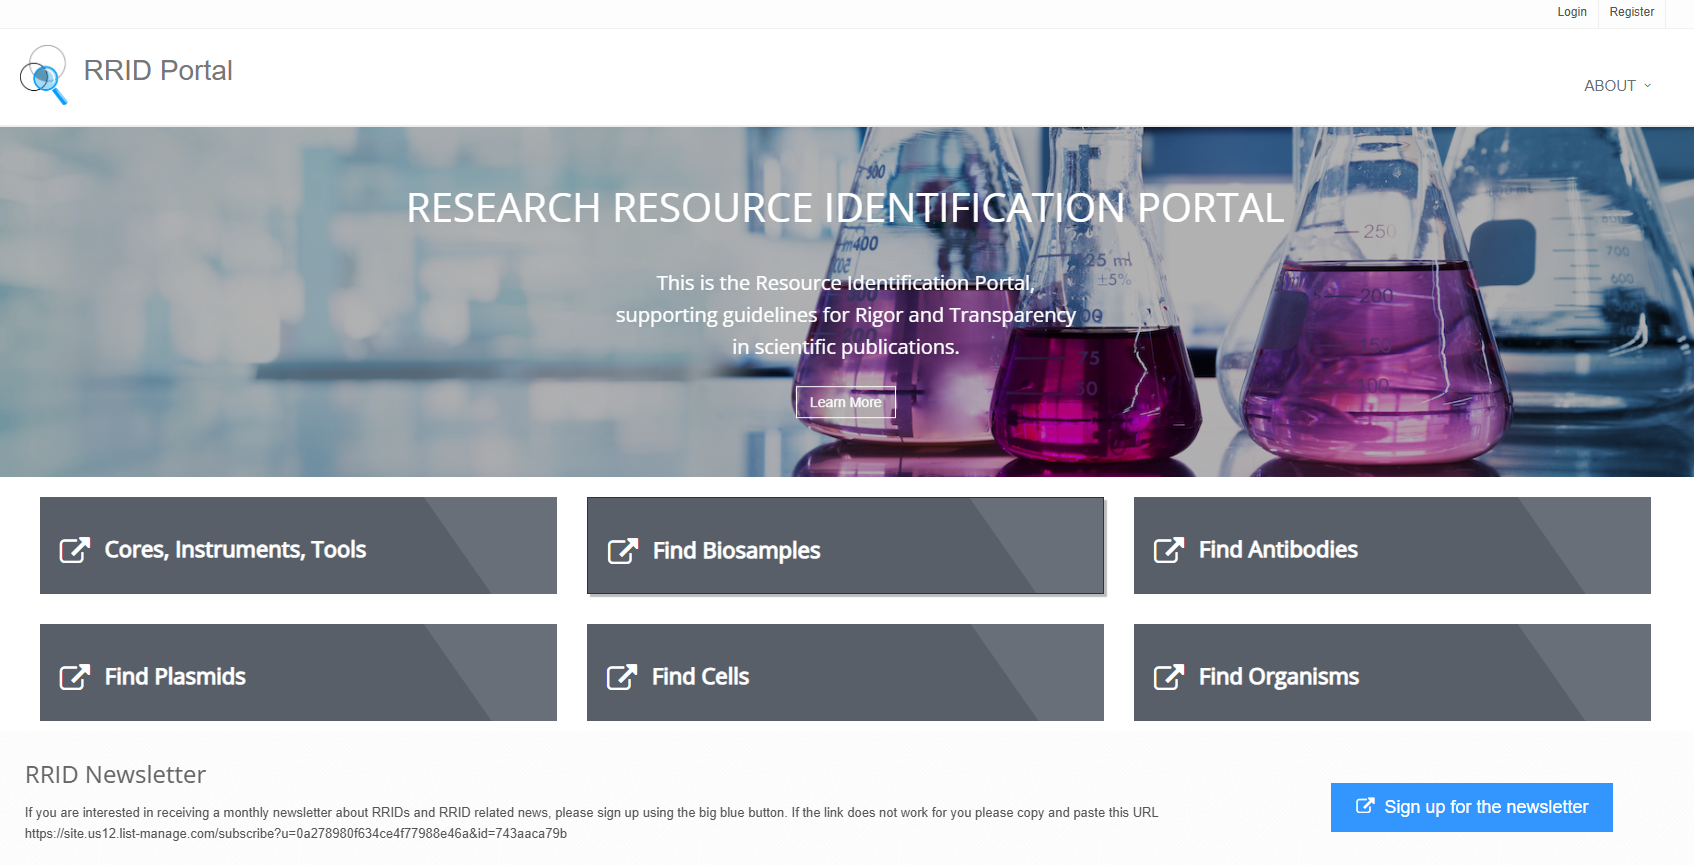Open Find Cells label
This screenshot has width=1694, height=865.
point(700,677)
